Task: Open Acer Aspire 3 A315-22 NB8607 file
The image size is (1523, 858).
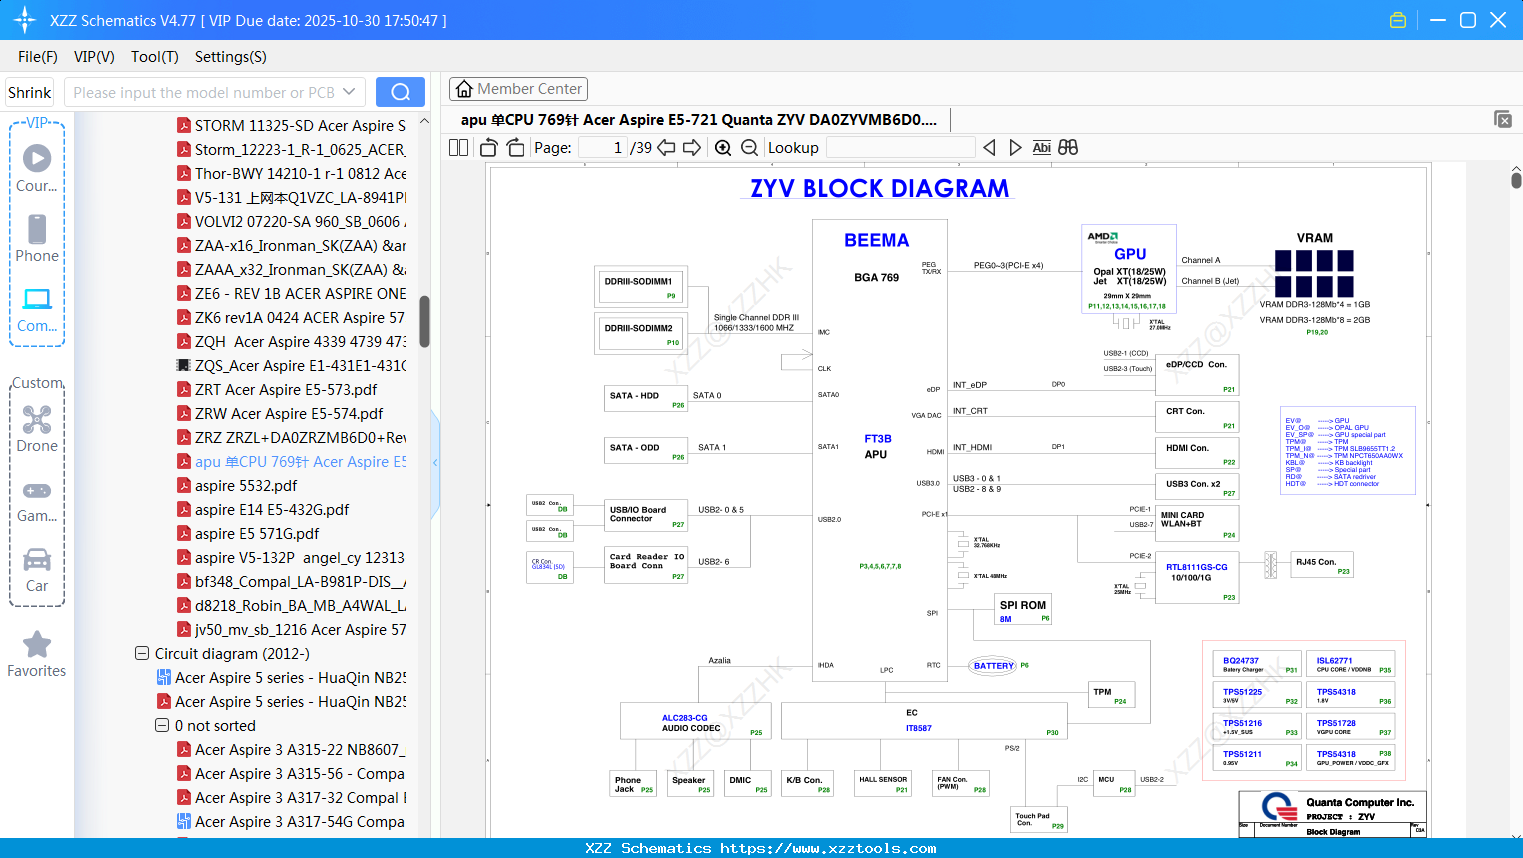Action: point(291,750)
